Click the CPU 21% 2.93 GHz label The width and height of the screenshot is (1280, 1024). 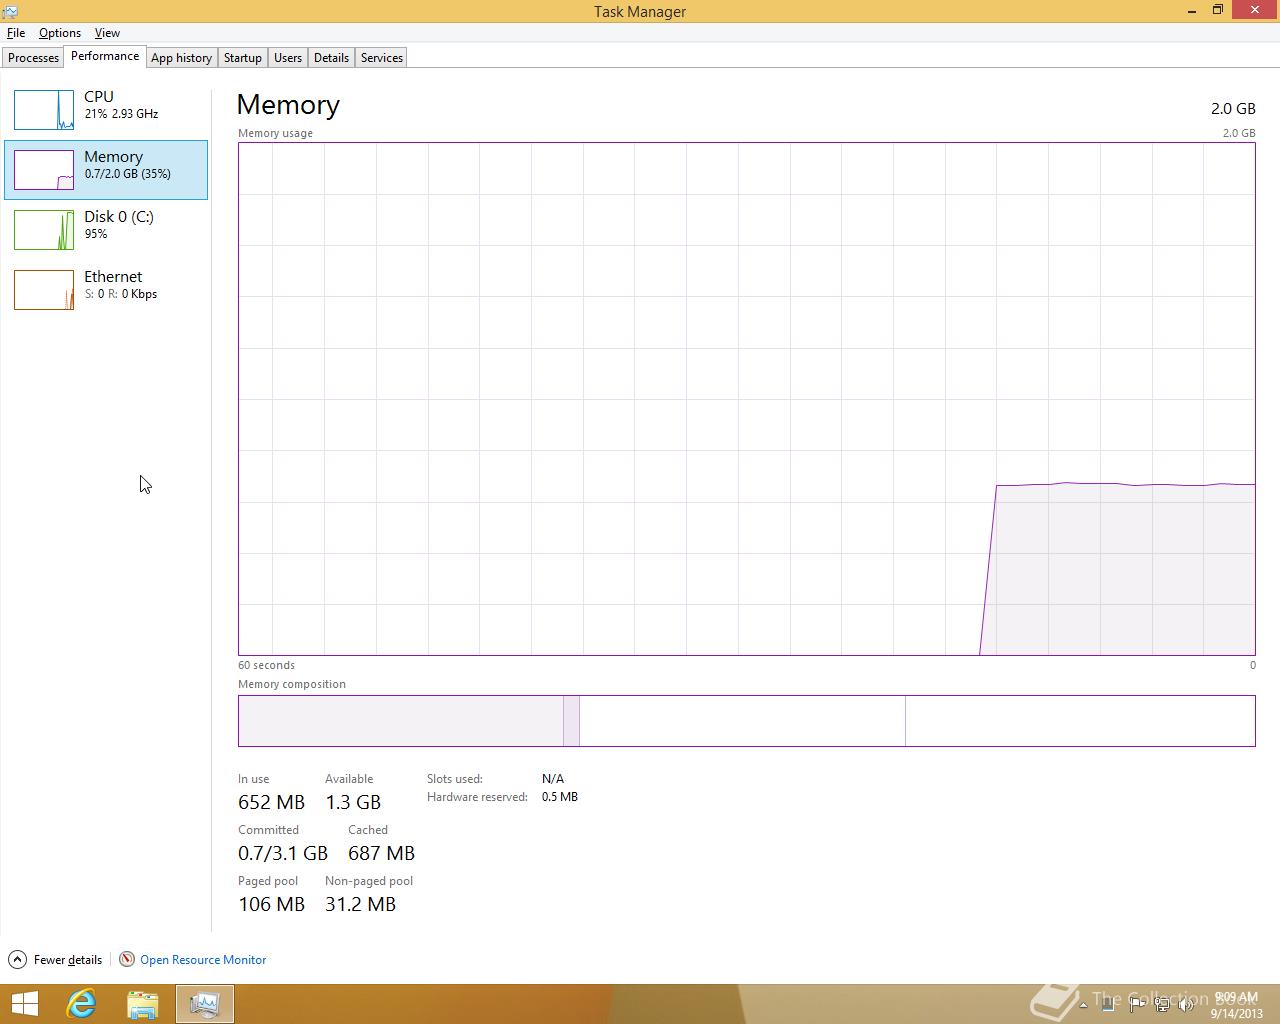[x=121, y=104]
